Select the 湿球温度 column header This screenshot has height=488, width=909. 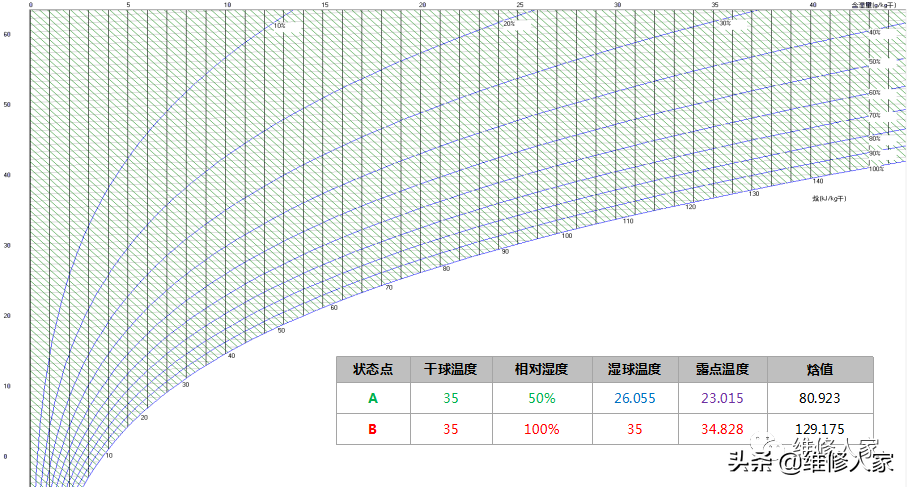click(x=635, y=369)
